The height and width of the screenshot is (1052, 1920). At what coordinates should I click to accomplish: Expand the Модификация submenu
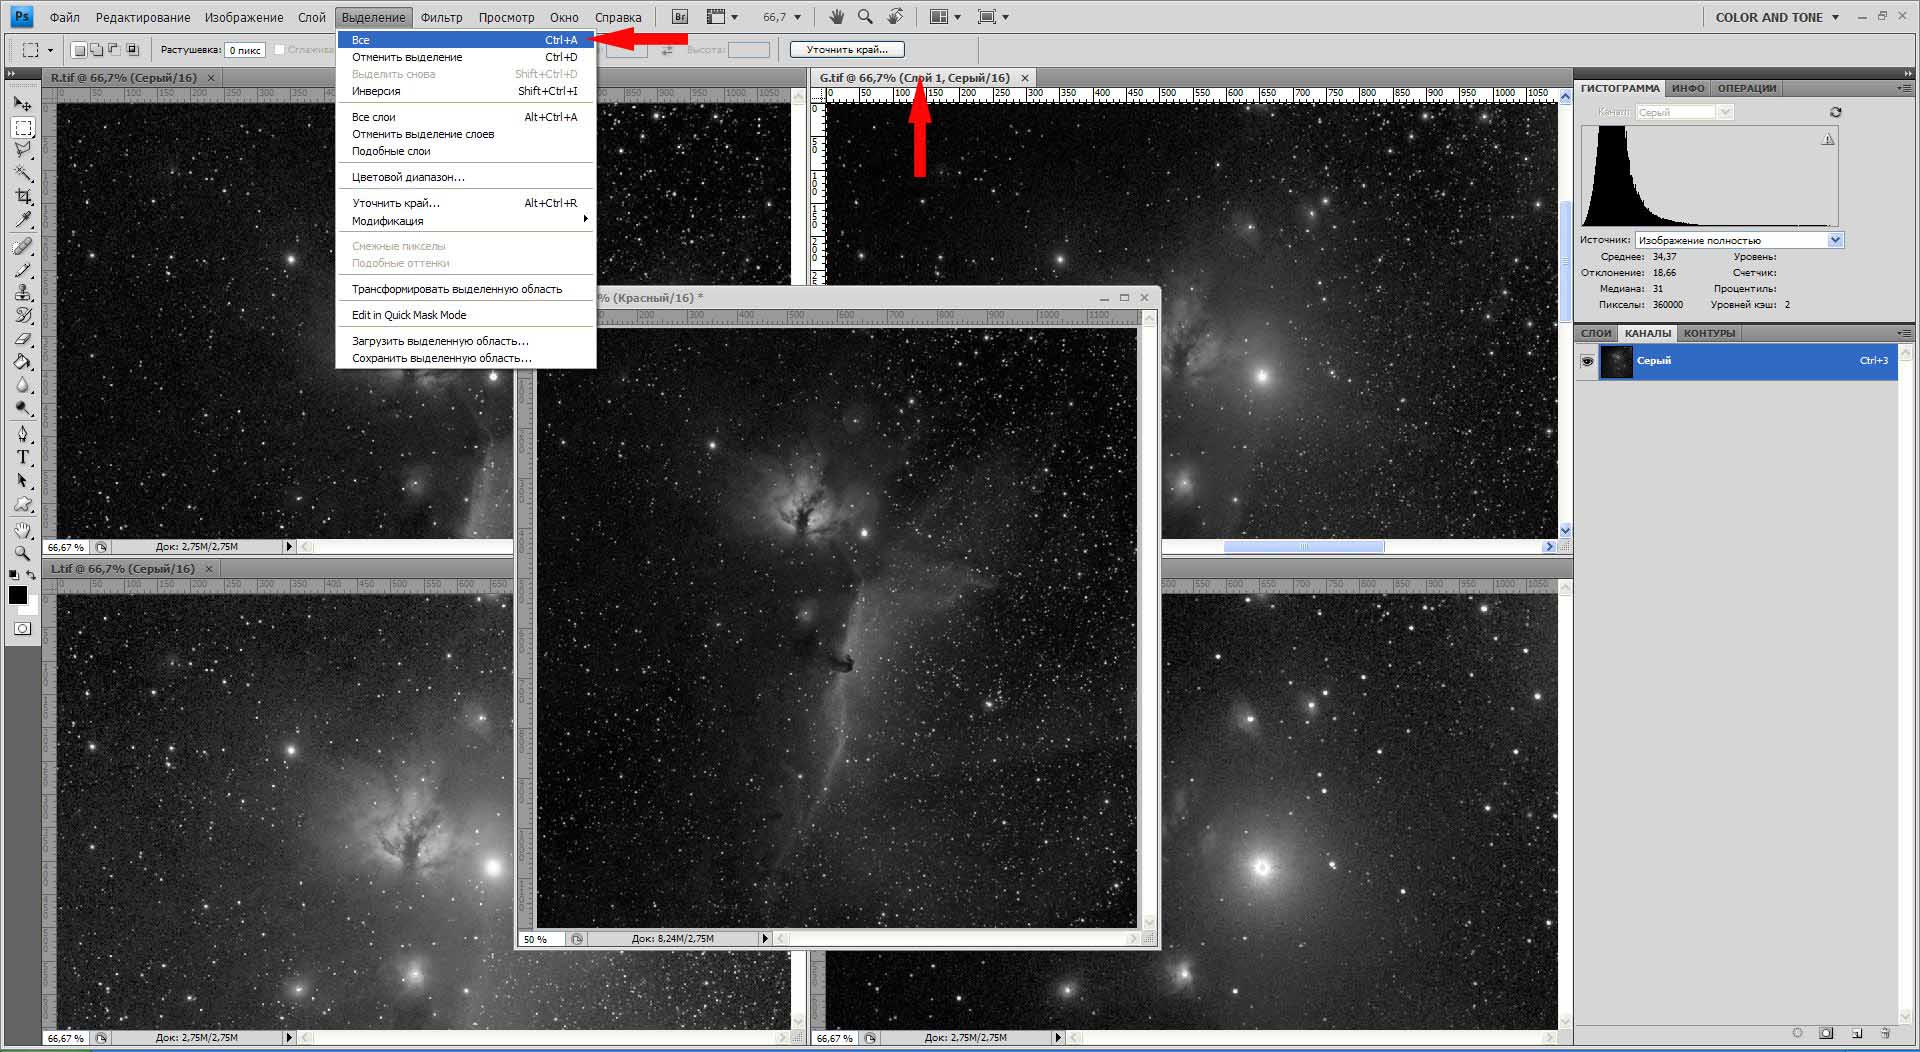pos(466,221)
